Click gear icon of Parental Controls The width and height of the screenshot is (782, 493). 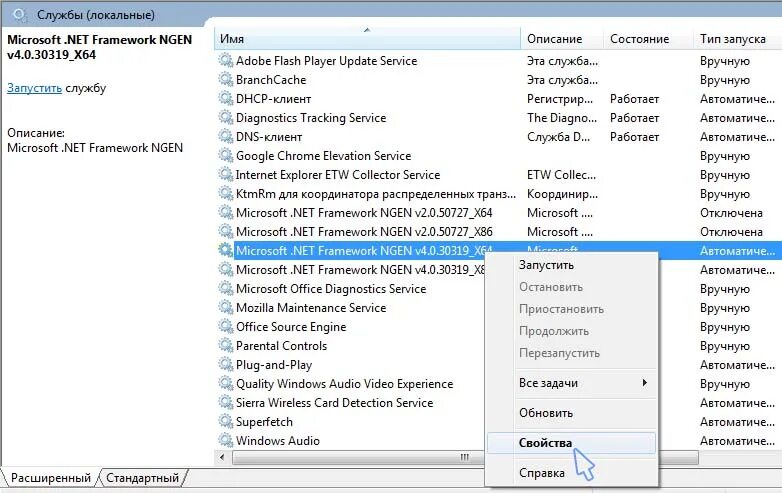[225, 346]
